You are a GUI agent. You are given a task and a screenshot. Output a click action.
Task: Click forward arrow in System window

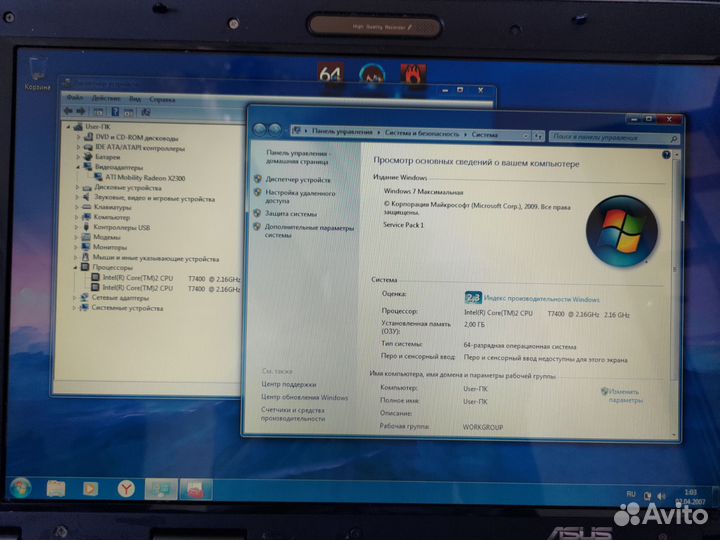point(275,130)
